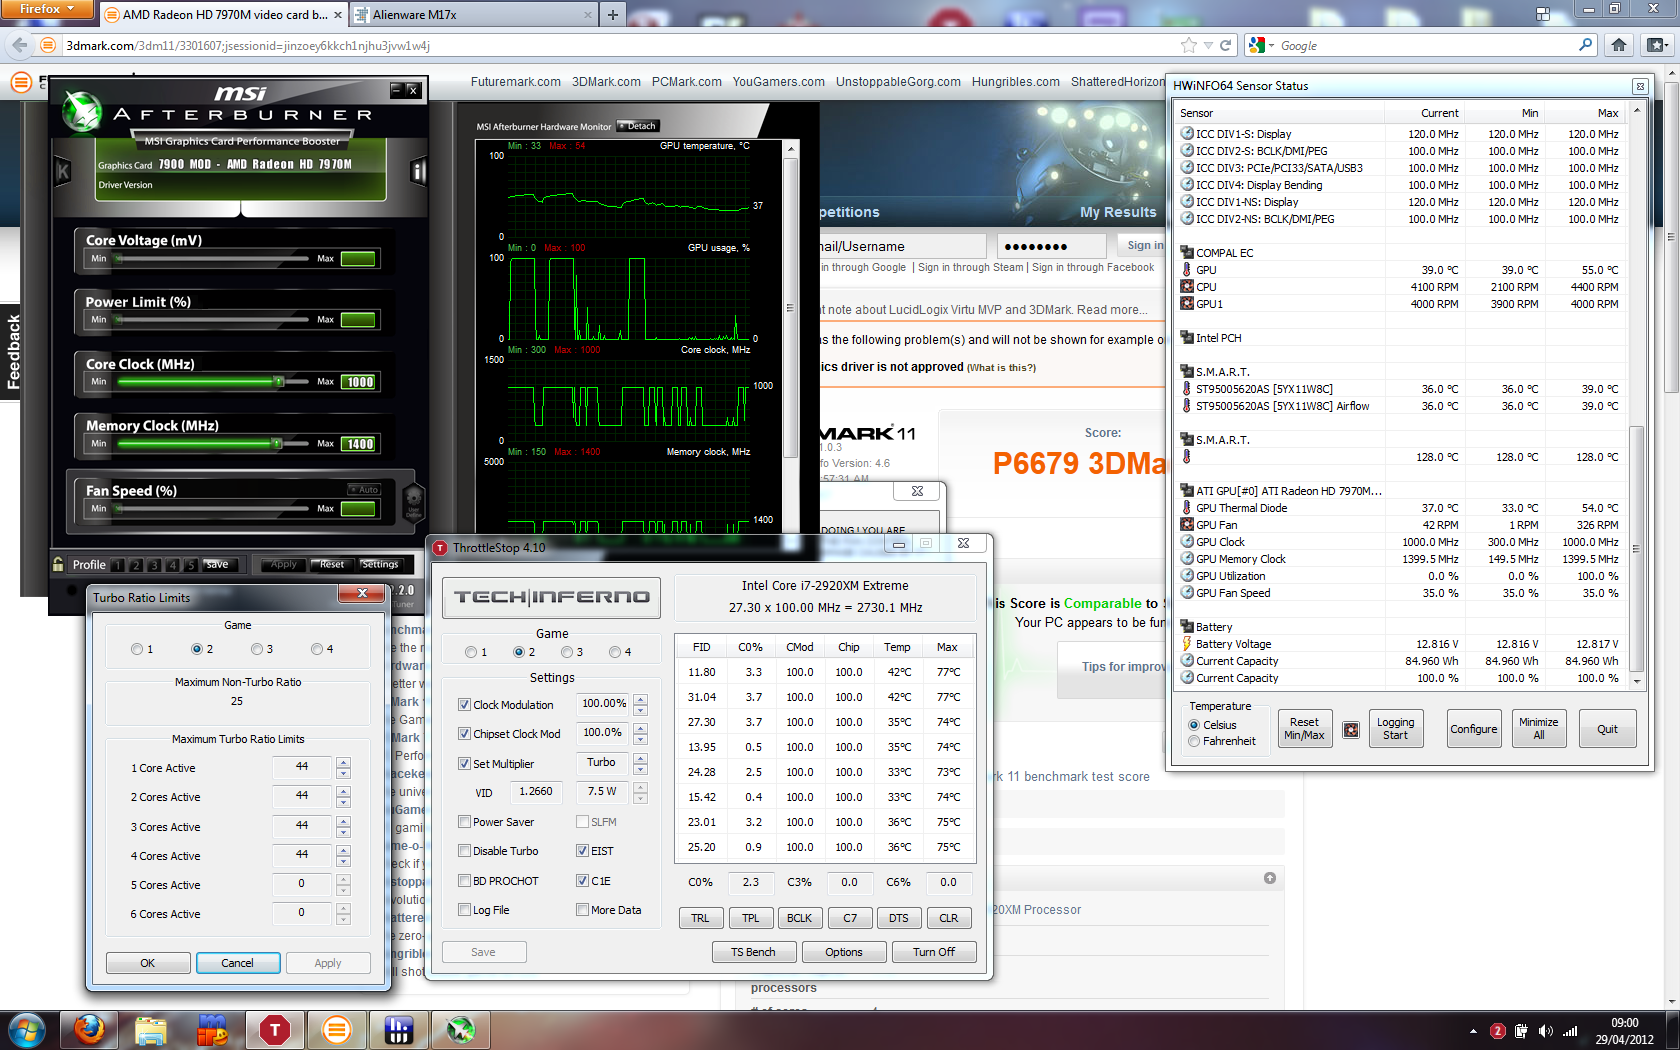Show hidden tray icons arrow
Viewport: 1680px width, 1050px height.
pyautogui.click(x=1473, y=1031)
